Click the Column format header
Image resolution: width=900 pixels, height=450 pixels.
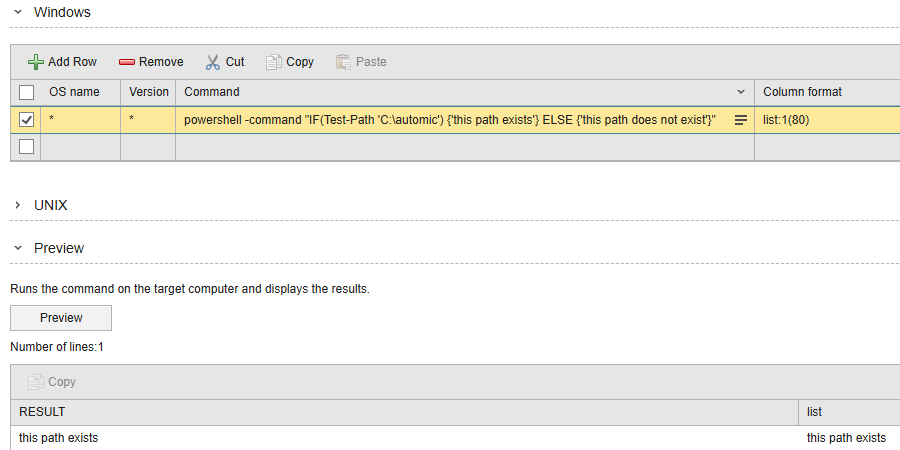pyautogui.click(x=802, y=92)
